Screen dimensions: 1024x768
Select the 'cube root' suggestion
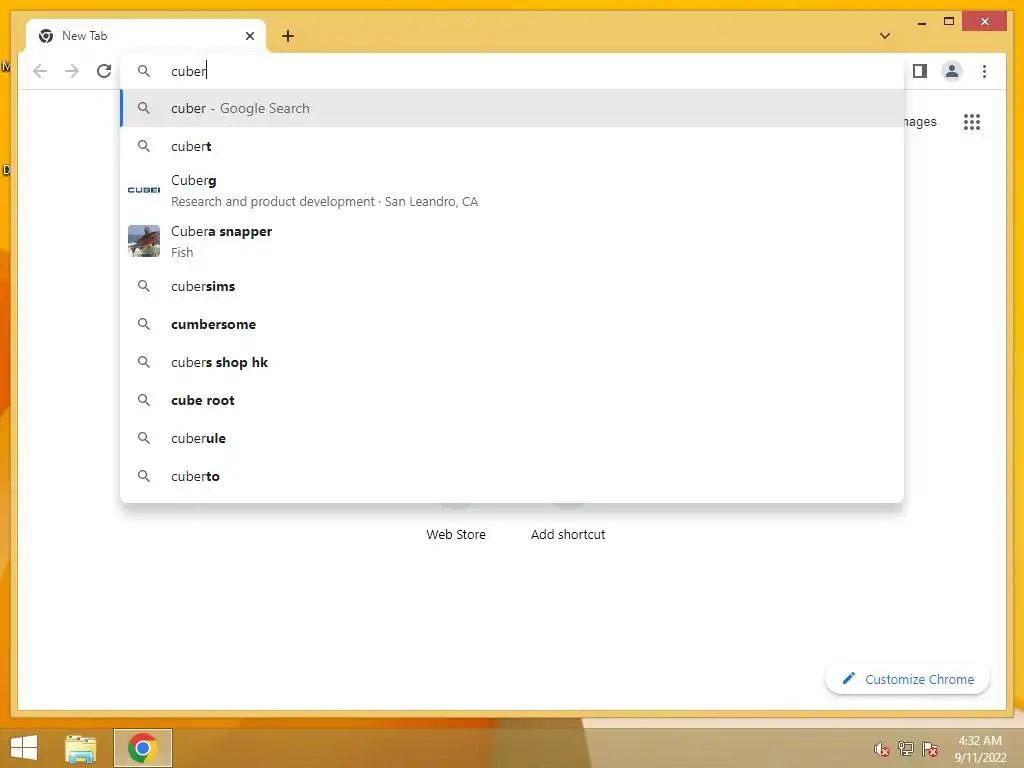coord(512,400)
